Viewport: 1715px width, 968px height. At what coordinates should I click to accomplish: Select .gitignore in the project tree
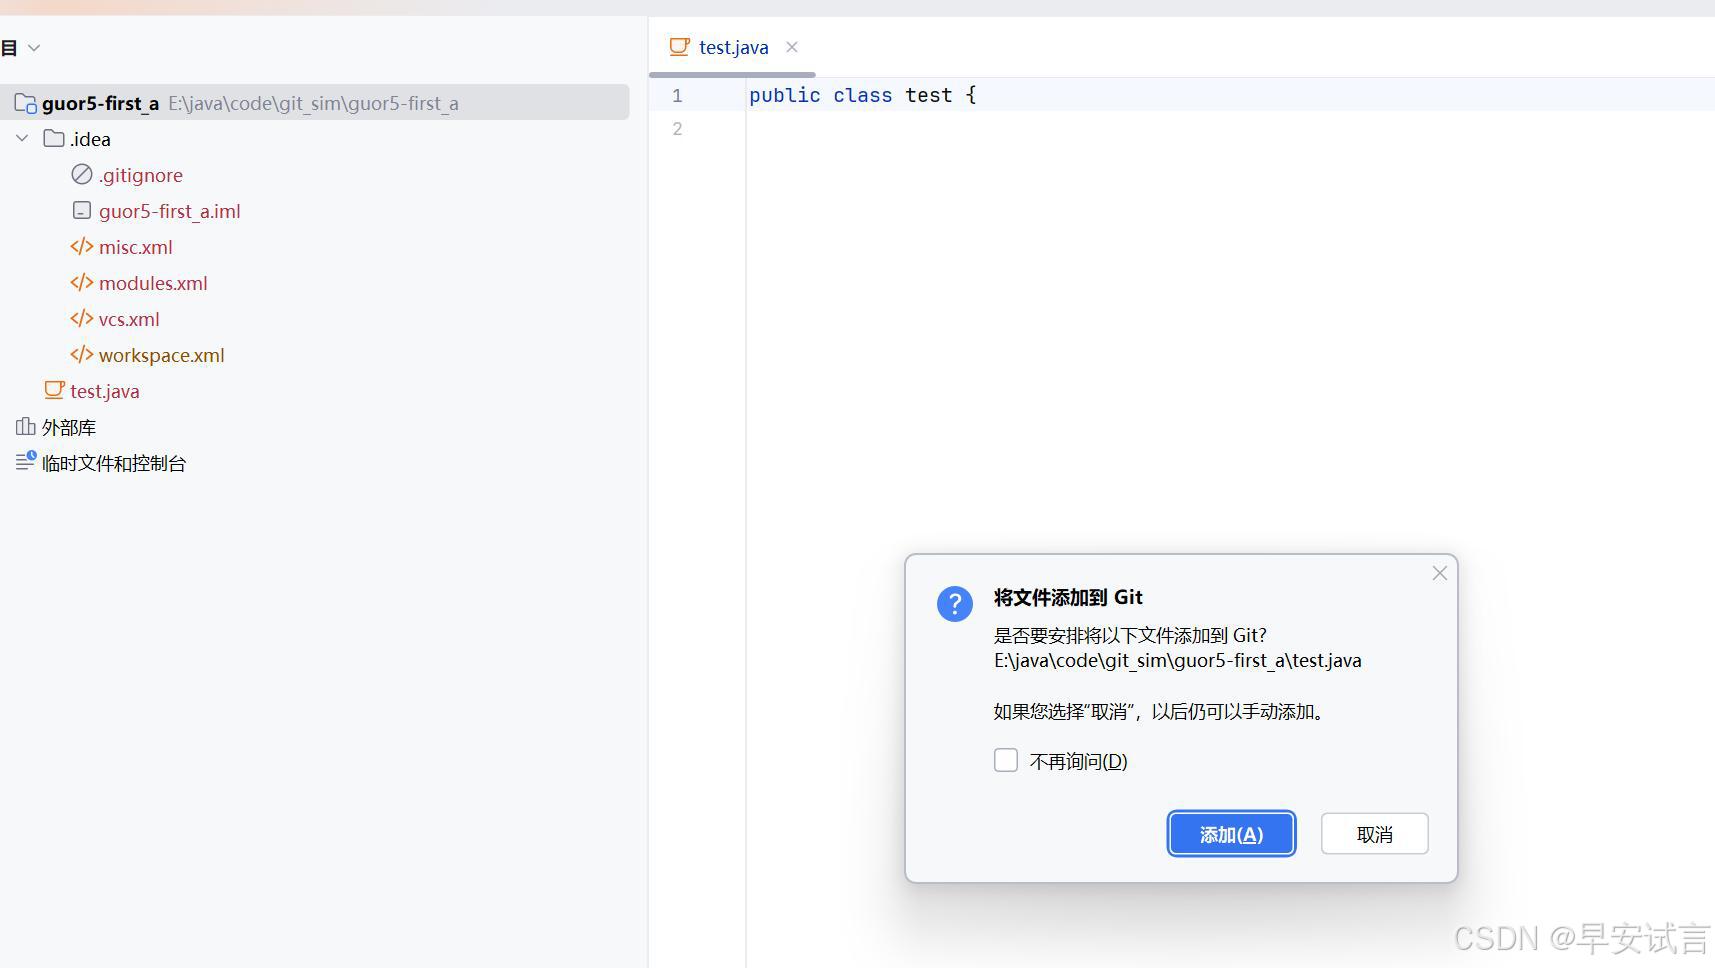tap(141, 175)
